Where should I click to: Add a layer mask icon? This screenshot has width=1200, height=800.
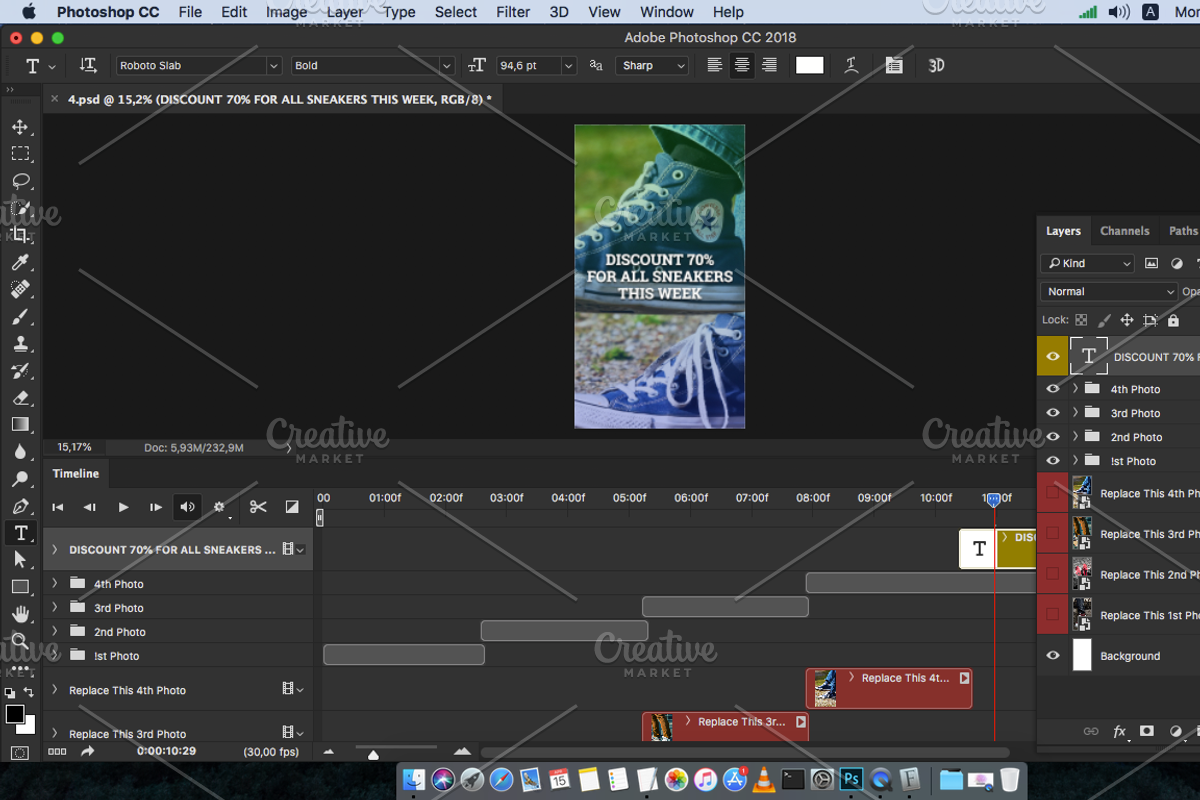point(1147,731)
